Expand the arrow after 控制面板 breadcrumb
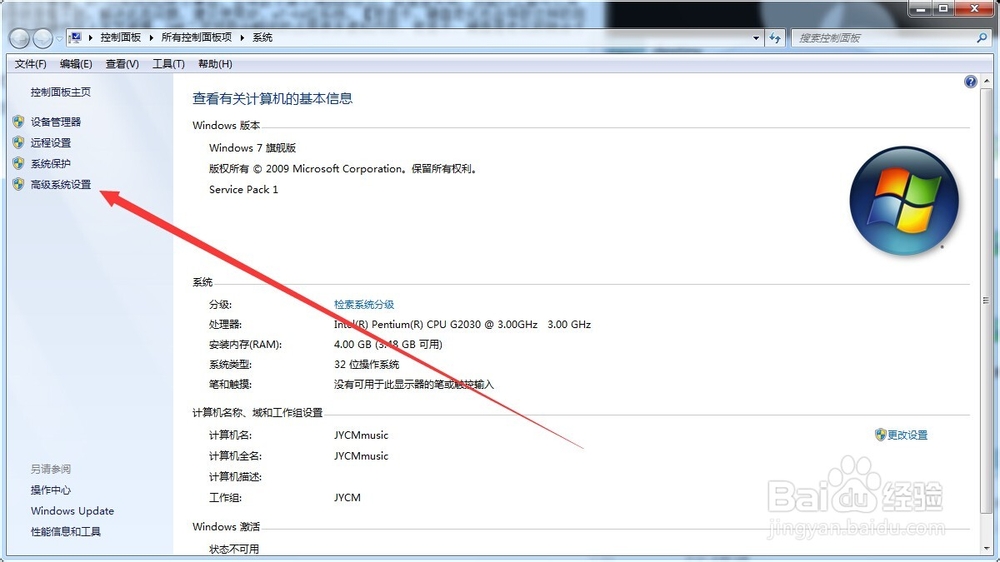Screen dimensions: 1000x562 point(151,38)
